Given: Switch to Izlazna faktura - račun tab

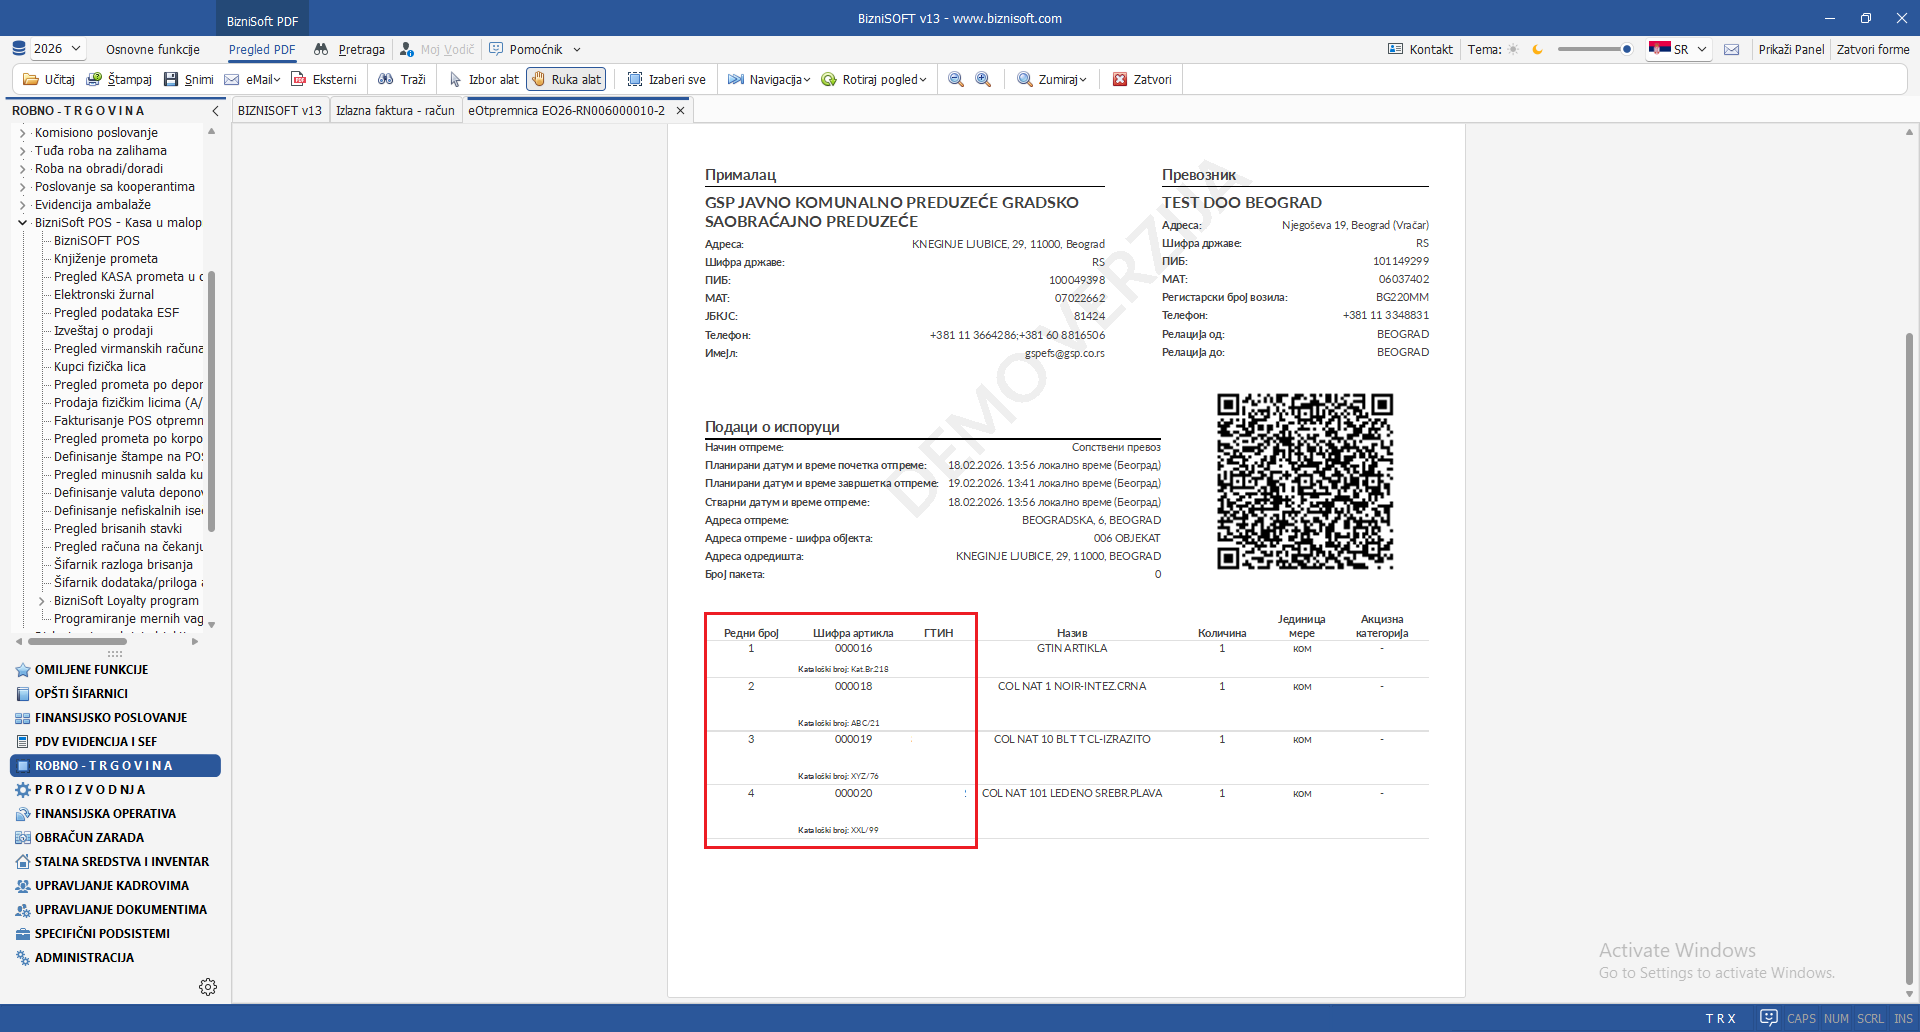Looking at the screenshot, I should click(395, 111).
